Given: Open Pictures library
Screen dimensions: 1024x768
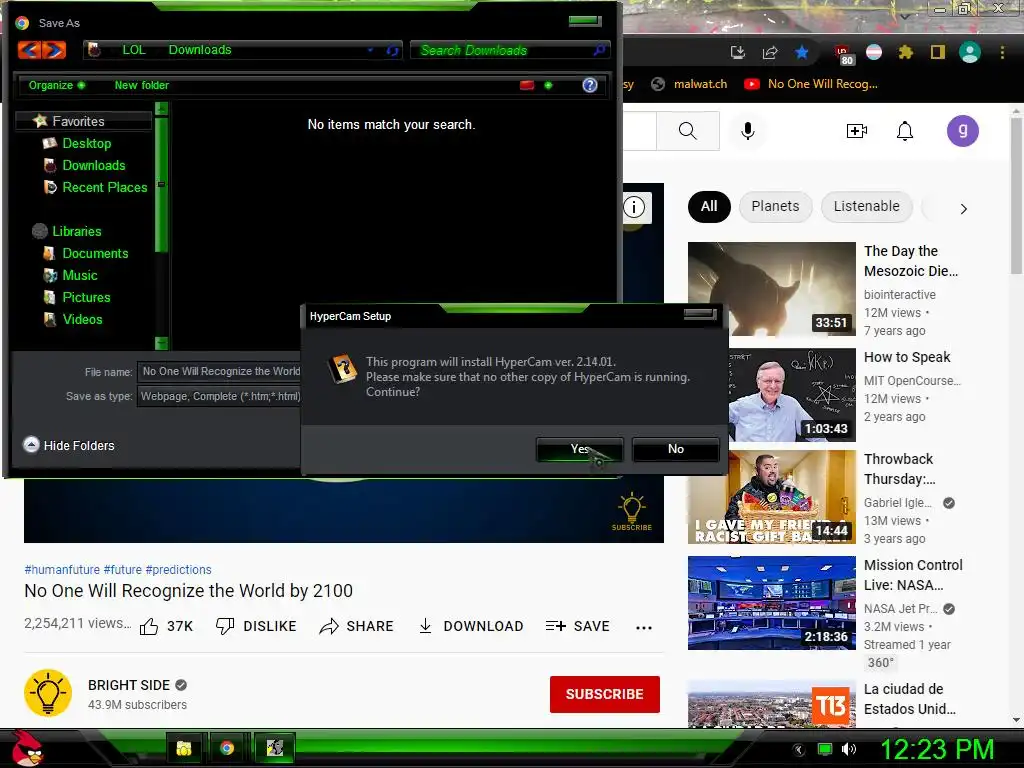Looking at the screenshot, I should click(86, 298).
